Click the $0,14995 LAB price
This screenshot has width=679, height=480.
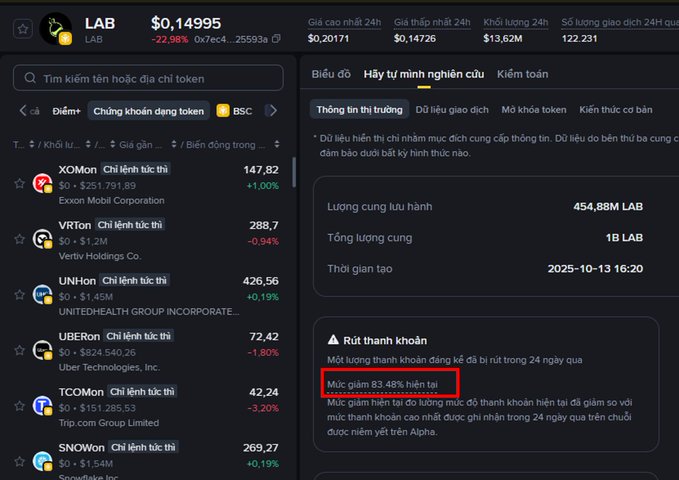click(186, 23)
